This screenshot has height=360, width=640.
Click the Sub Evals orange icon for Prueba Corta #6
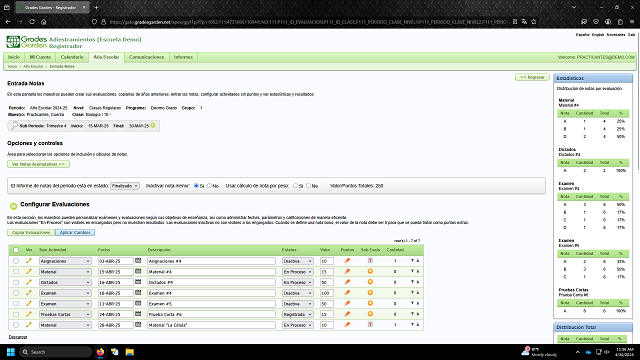click(370, 314)
